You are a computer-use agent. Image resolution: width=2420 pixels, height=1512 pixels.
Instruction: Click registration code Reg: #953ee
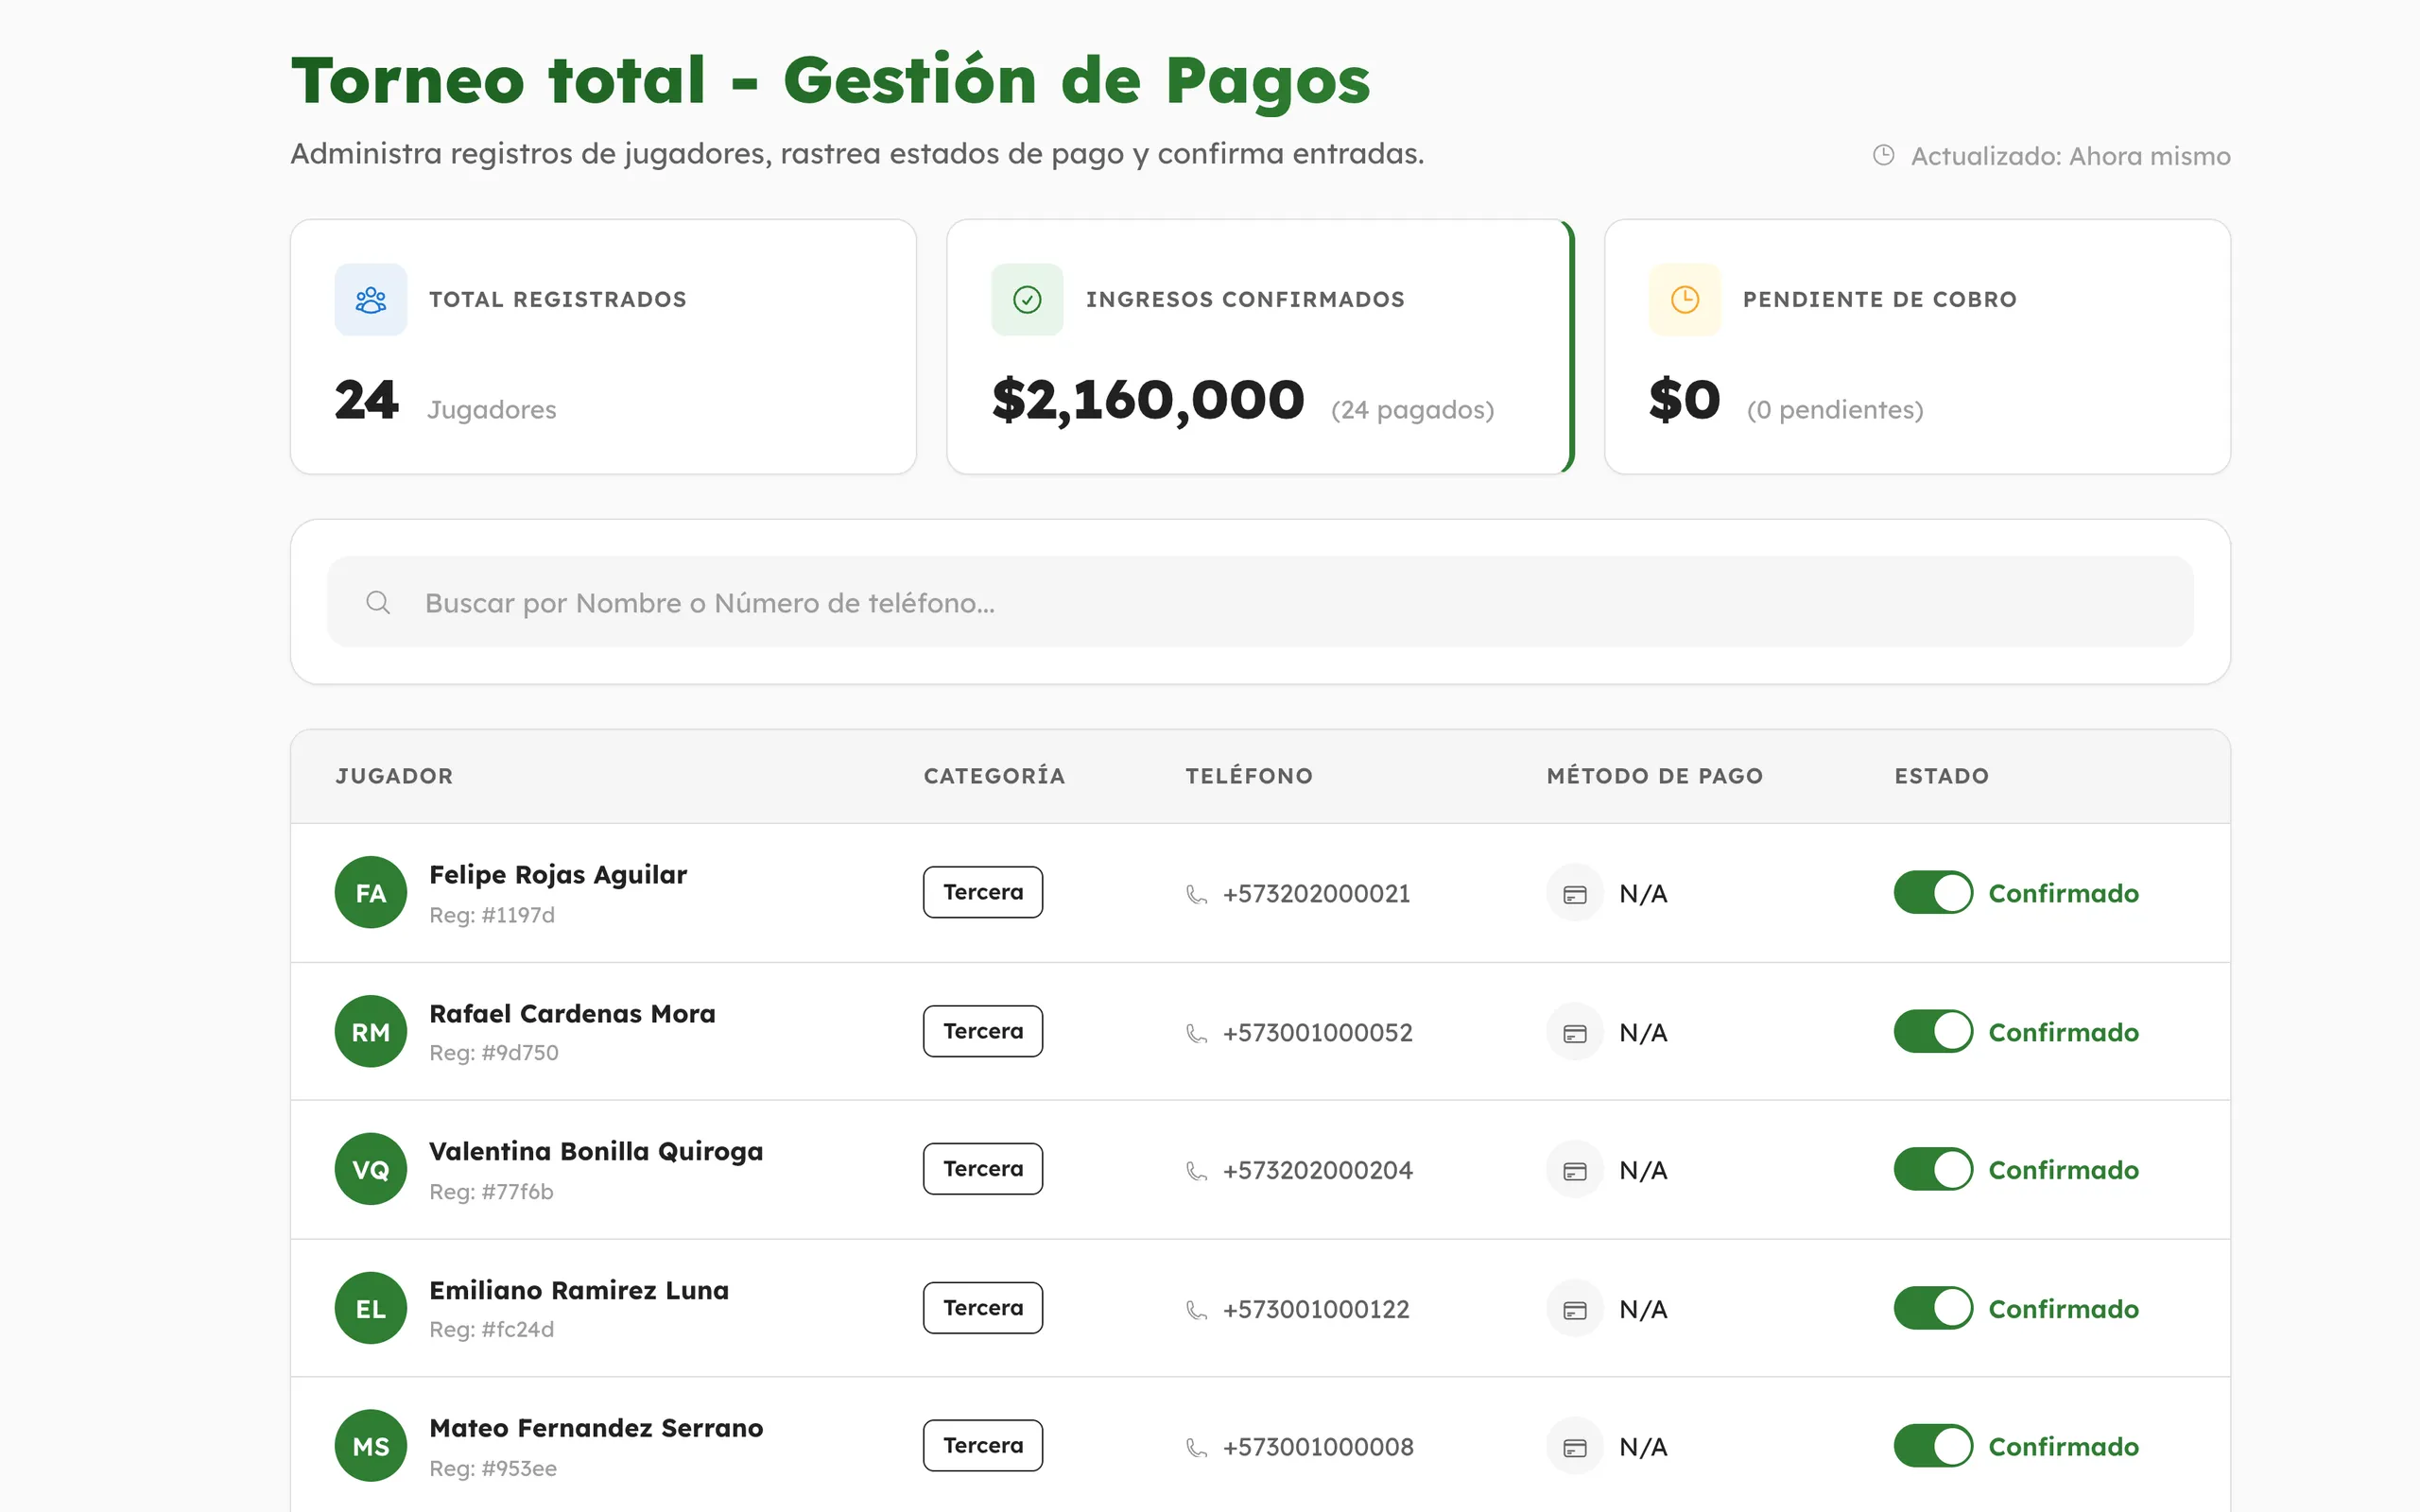click(493, 1469)
